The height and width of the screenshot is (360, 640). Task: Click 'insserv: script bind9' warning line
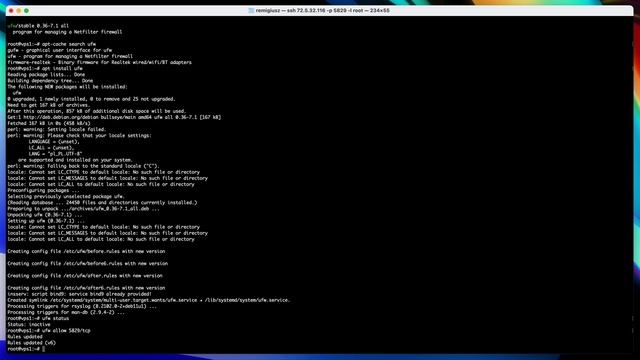[80, 294]
